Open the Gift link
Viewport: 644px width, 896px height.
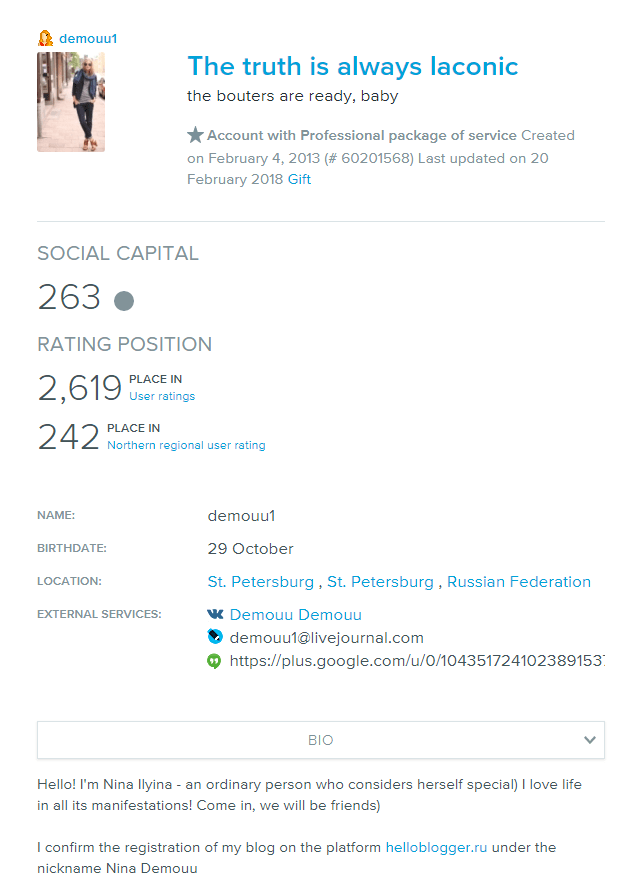(299, 179)
